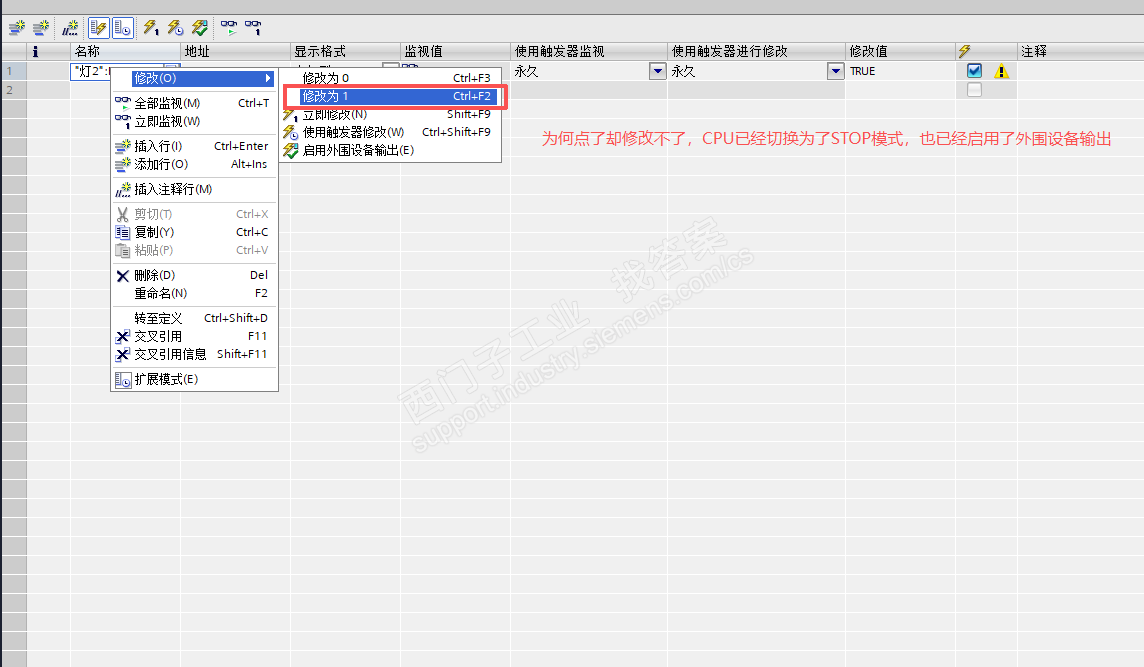This screenshot has width=1144, height=667.
Task: Open the 使用触发器进行修改 dropdown in row 1
Action: point(835,71)
